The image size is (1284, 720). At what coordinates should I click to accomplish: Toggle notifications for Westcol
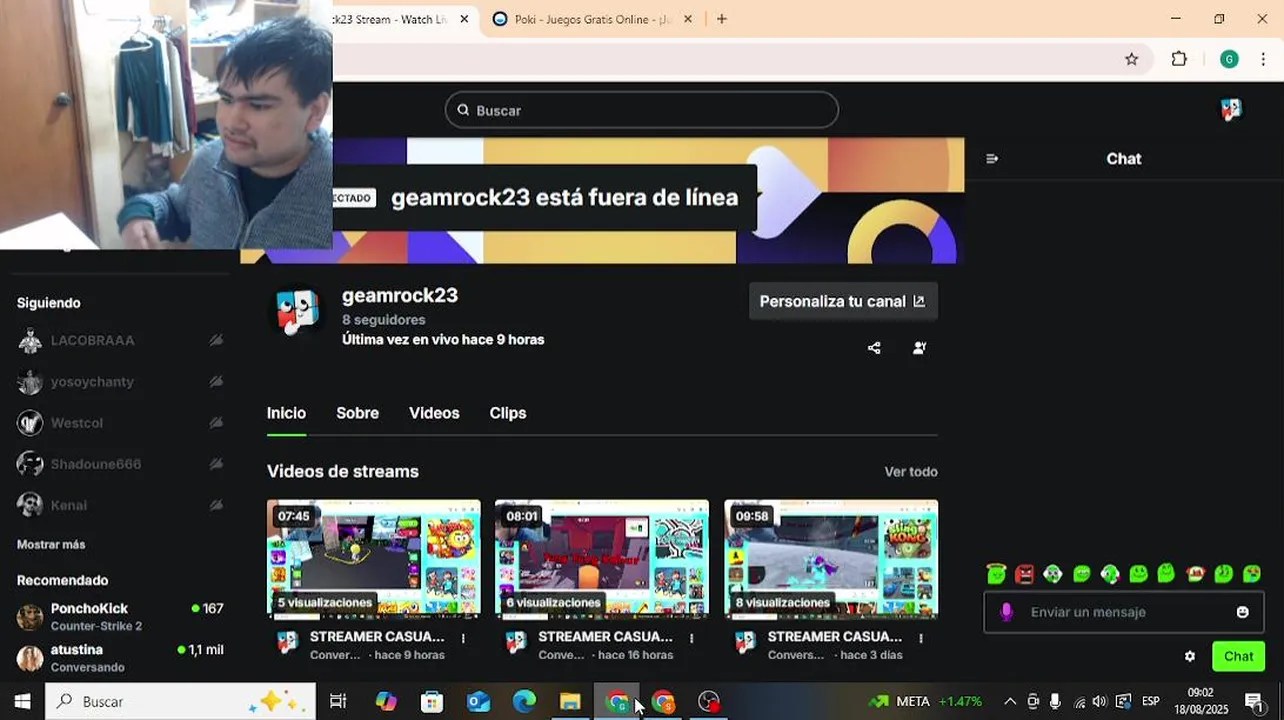click(216, 423)
